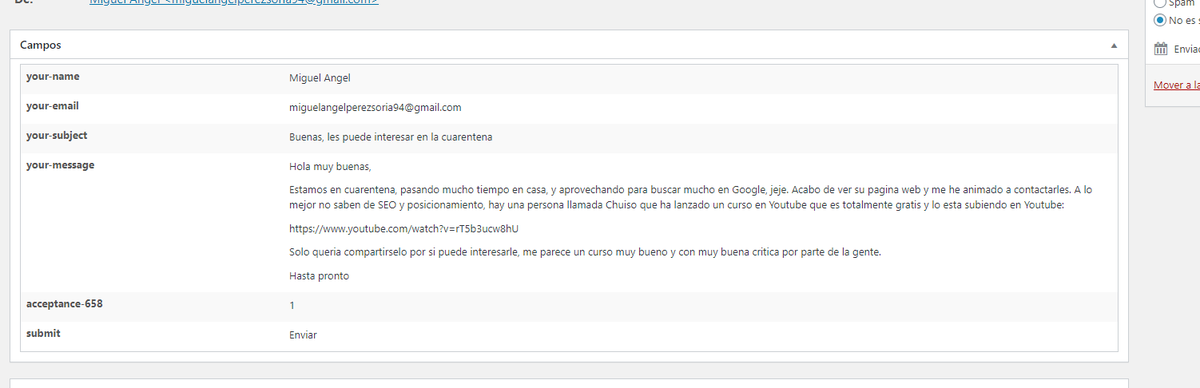Click the 'Hola muy buenas,' line
1200x388 pixels.
click(x=330, y=166)
